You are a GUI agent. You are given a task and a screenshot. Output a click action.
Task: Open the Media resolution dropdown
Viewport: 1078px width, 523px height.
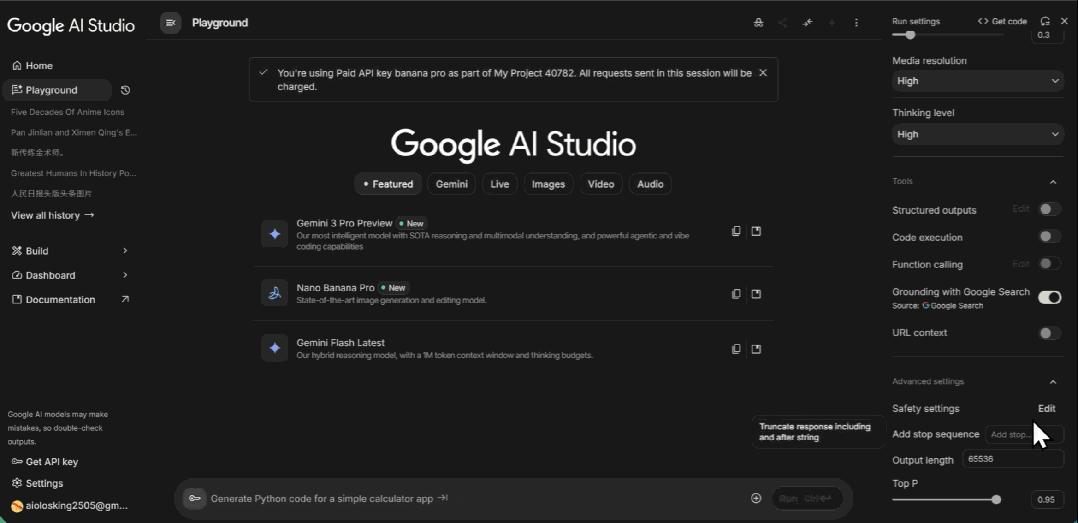[977, 81]
